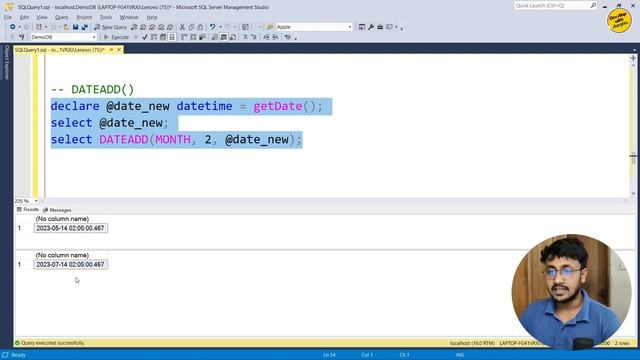The width and height of the screenshot is (640, 360).
Task: Toggle IntelliSense enabled
Action: coord(172,37)
